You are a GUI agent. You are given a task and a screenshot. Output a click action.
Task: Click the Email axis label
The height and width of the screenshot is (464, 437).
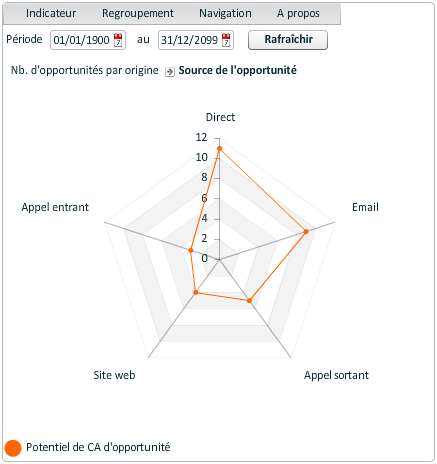point(365,207)
